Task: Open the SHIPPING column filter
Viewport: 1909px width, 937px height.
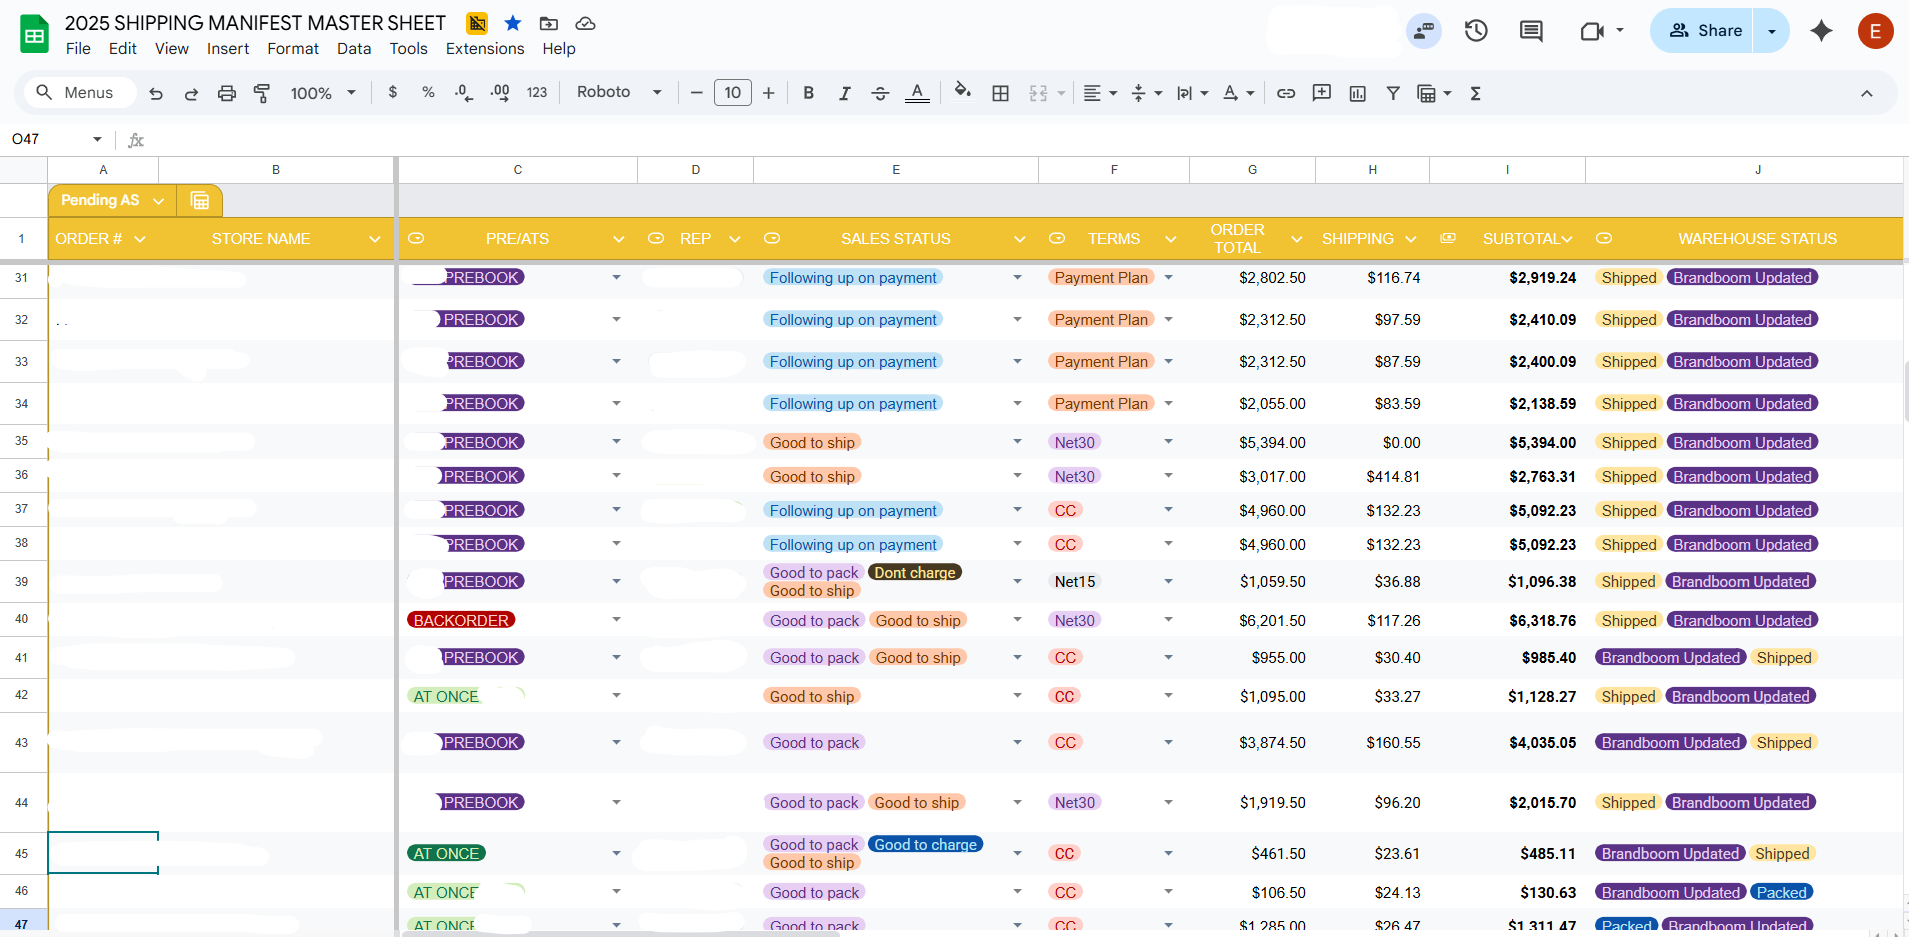Action: point(1410,239)
